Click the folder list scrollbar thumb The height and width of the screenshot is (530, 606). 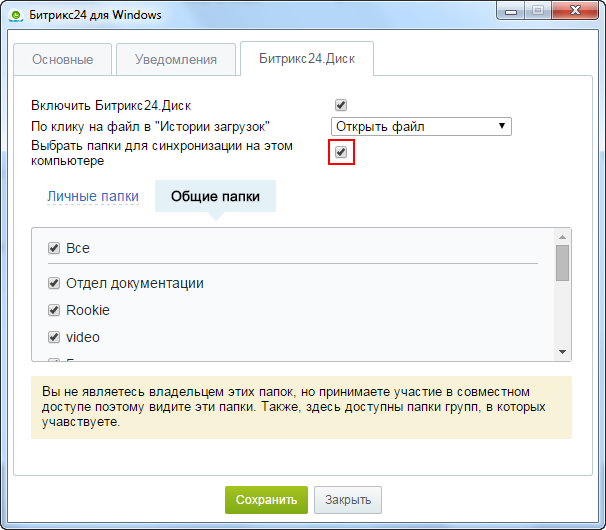562,263
